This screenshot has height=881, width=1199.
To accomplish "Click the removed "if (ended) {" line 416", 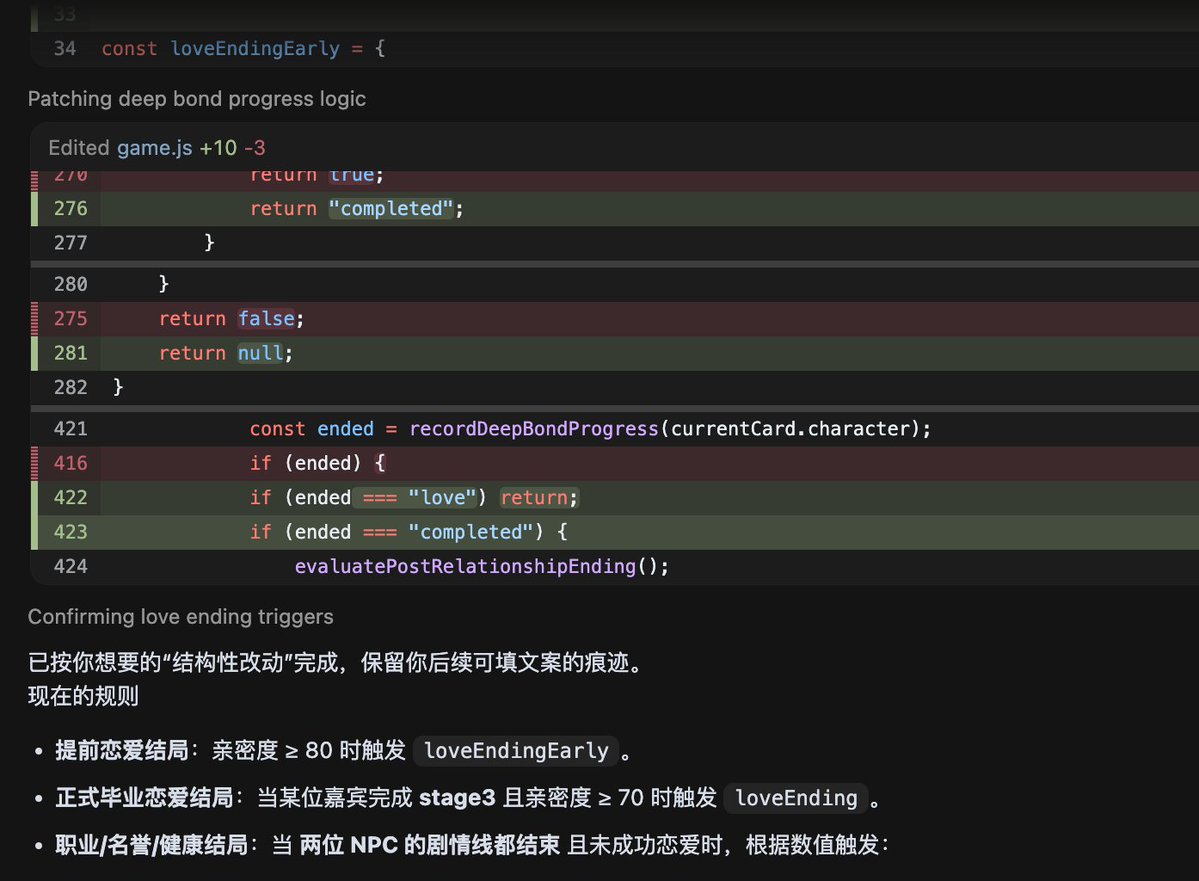I will pos(317,464).
